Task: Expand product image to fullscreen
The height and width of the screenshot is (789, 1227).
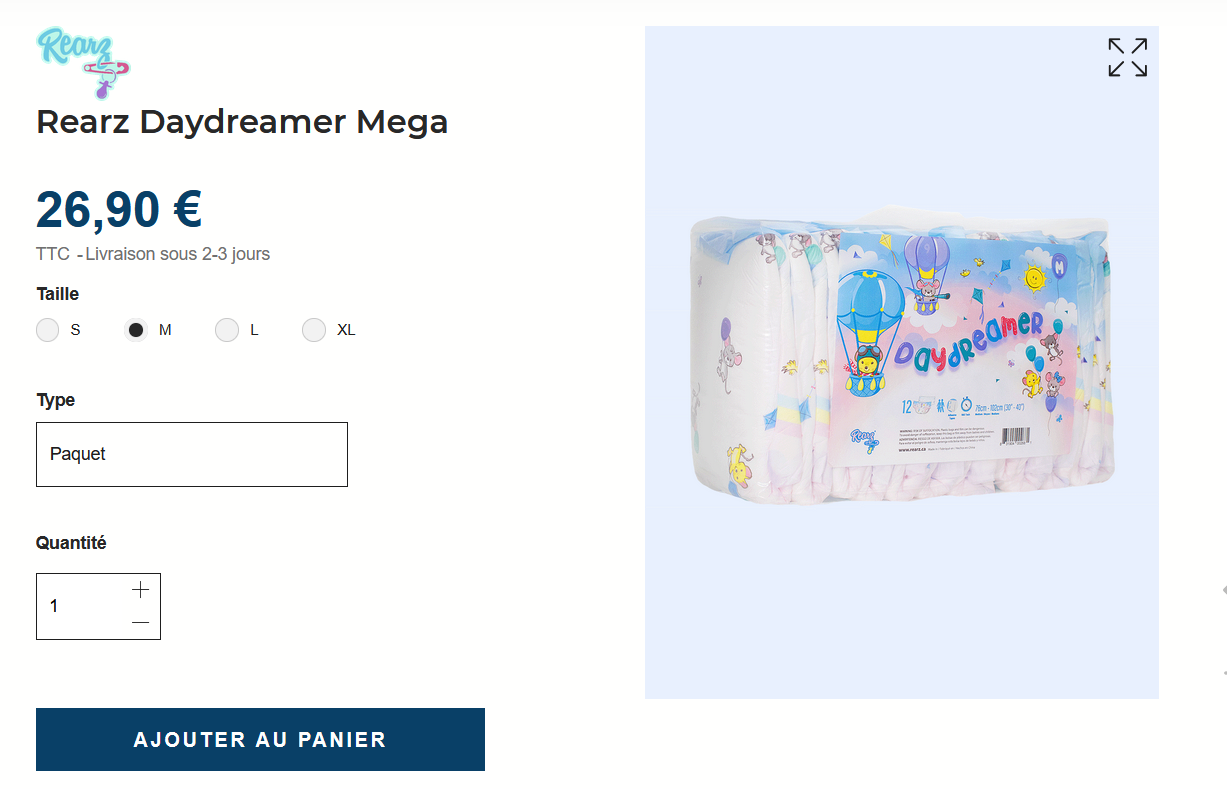Action: 1127,57
